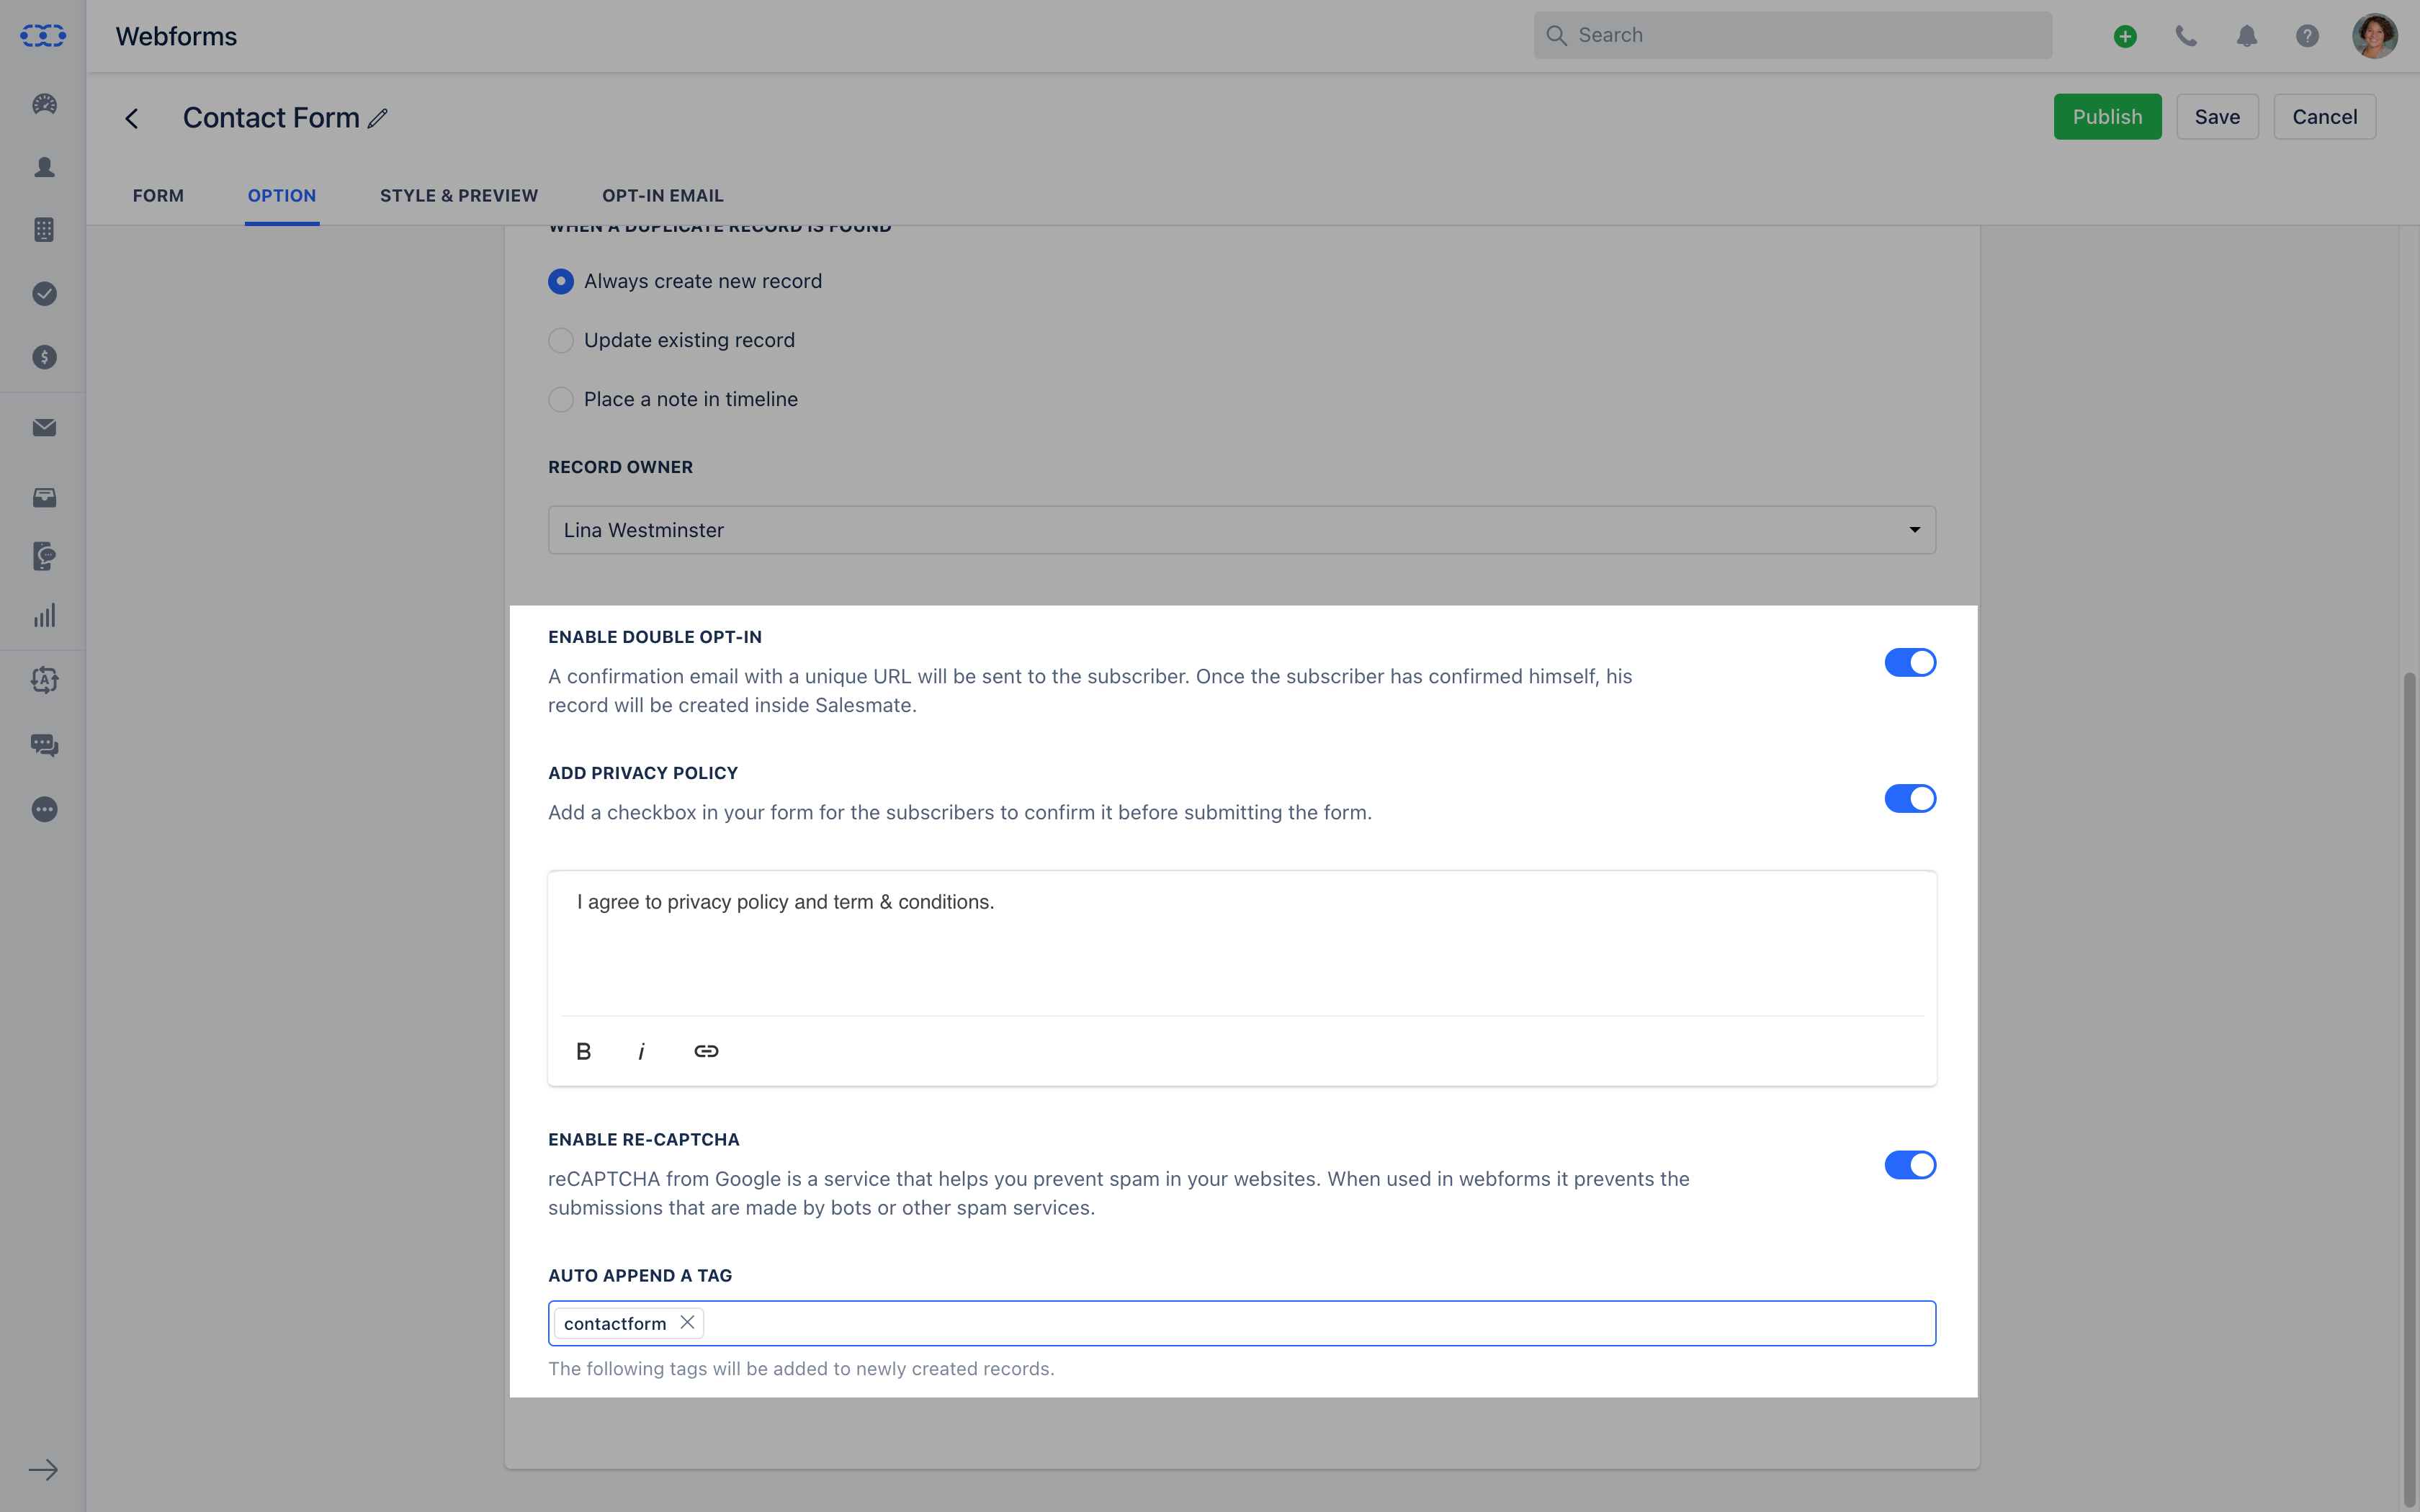Insert a link in the privacy policy editor

tap(707, 1050)
